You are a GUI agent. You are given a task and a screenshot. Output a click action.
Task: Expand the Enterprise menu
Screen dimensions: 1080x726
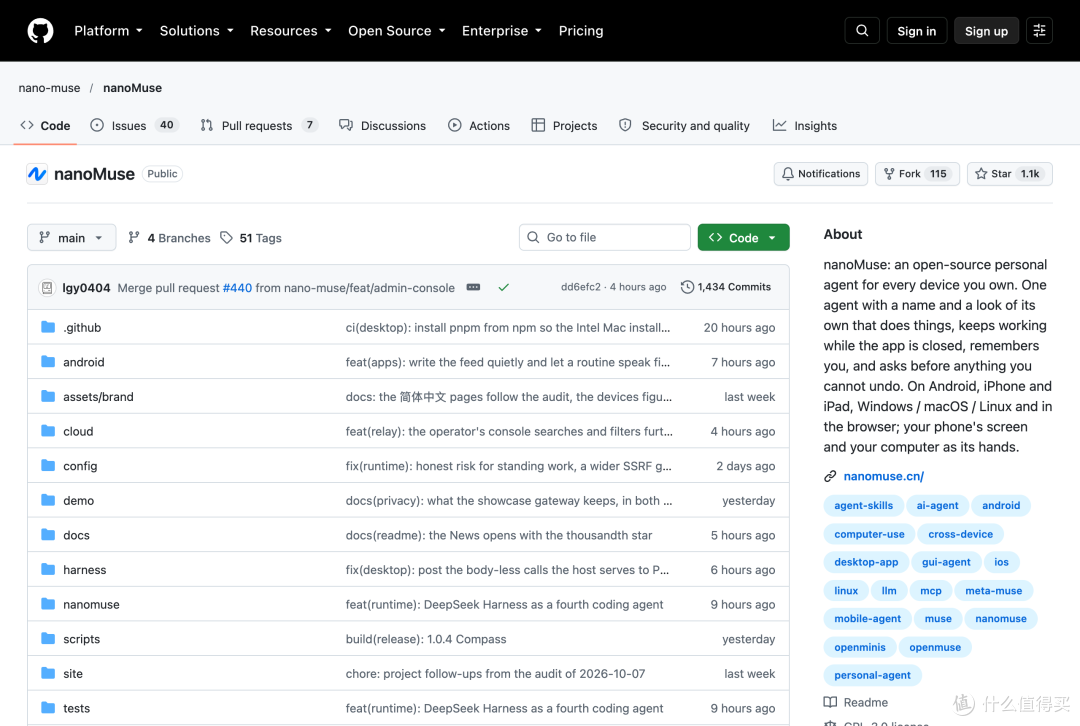tap(501, 31)
